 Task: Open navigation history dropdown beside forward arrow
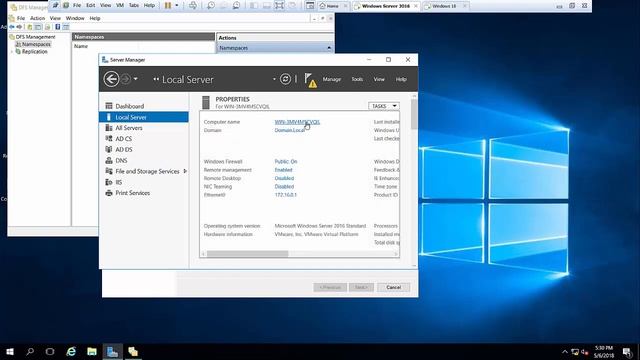136,79
